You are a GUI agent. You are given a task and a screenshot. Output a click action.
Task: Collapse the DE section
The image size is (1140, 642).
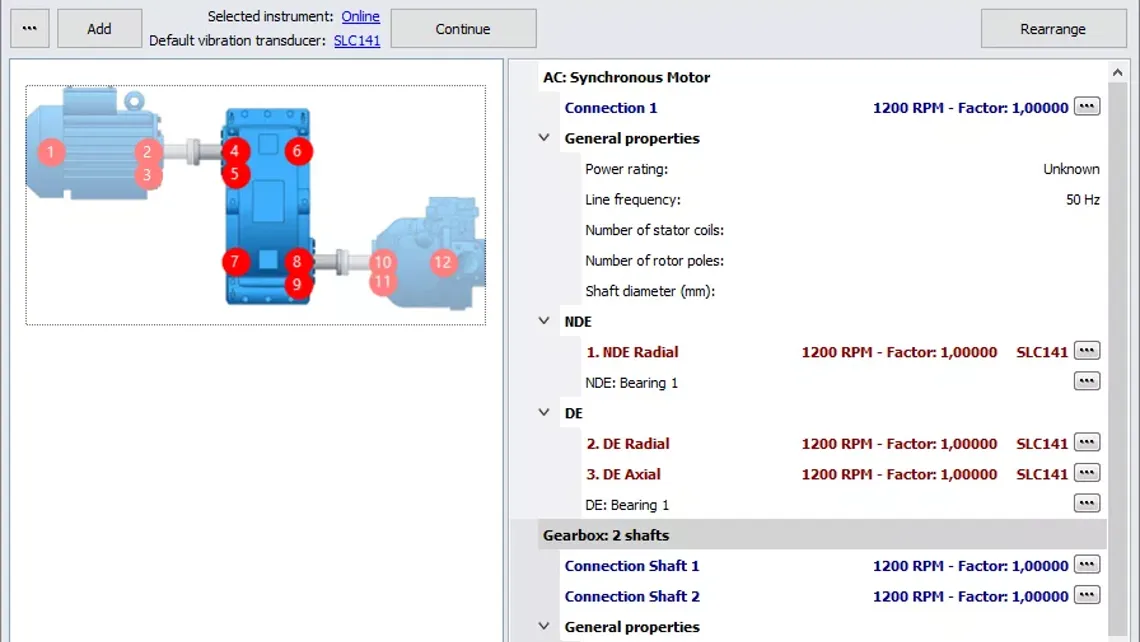(x=544, y=412)
